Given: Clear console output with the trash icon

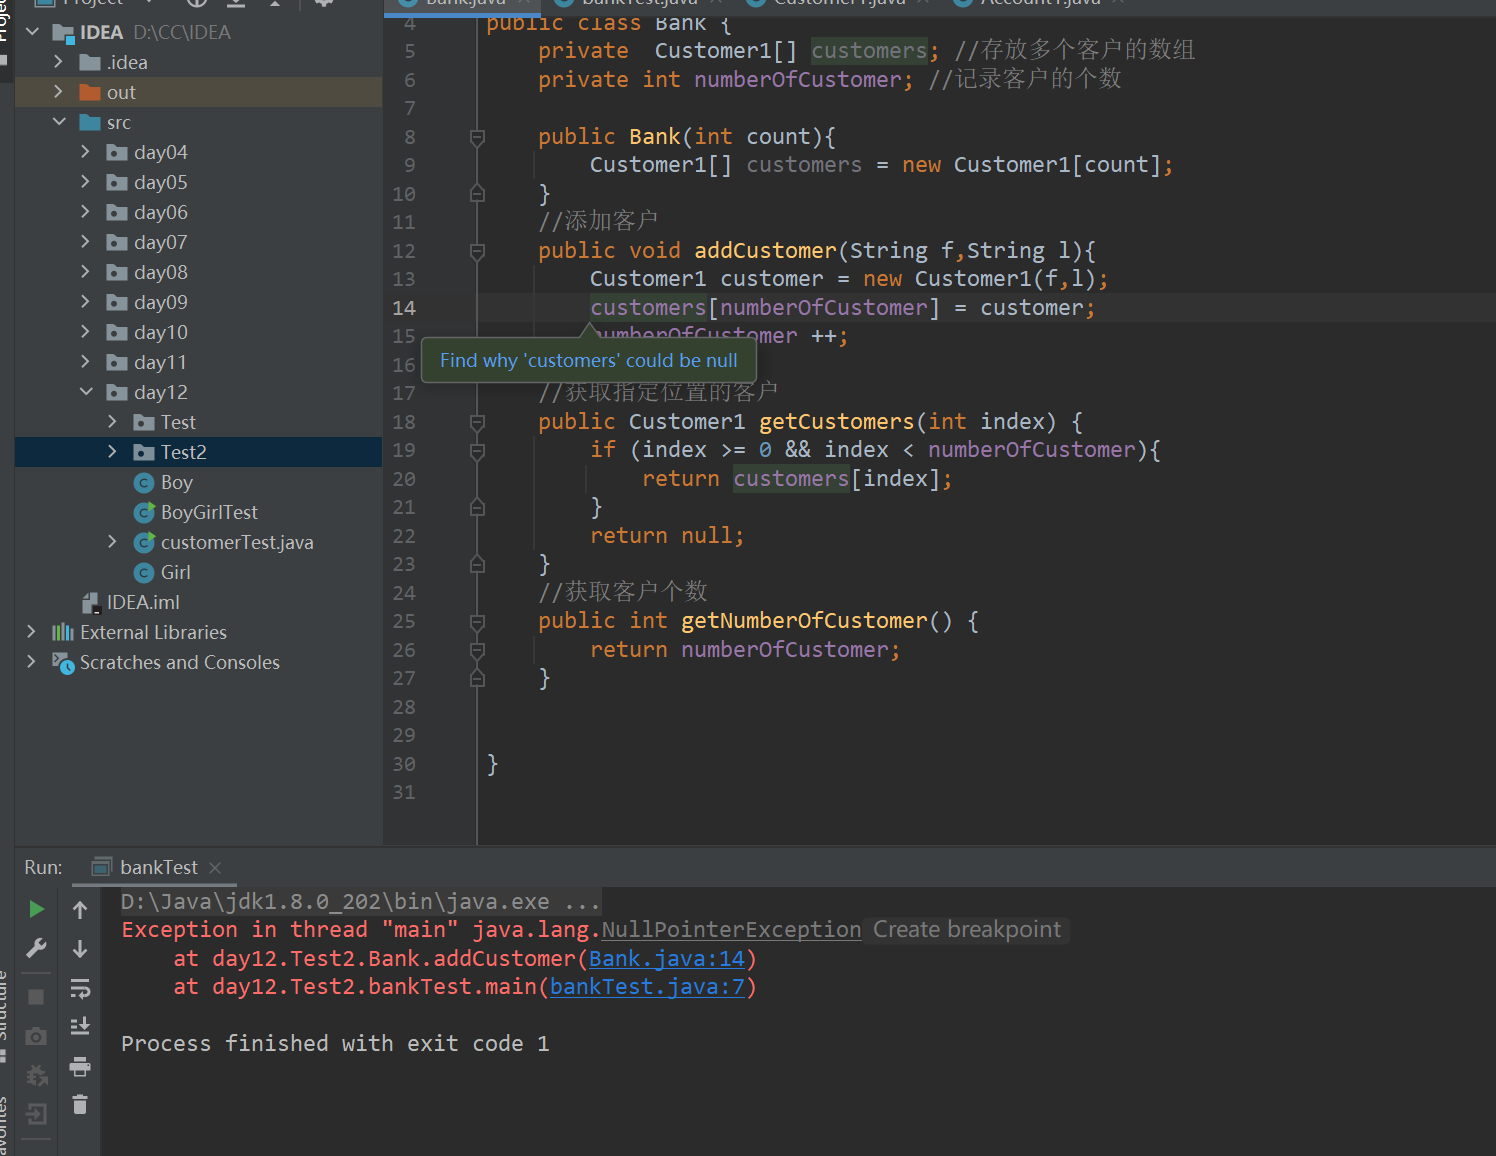Looking at the screenshot, I should tap(80, 1105).
